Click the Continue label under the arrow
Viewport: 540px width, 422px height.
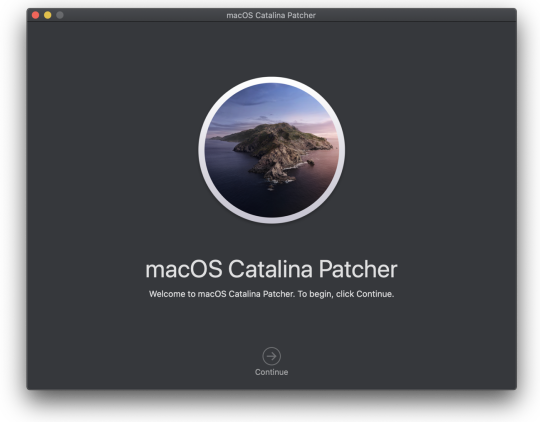271,372
